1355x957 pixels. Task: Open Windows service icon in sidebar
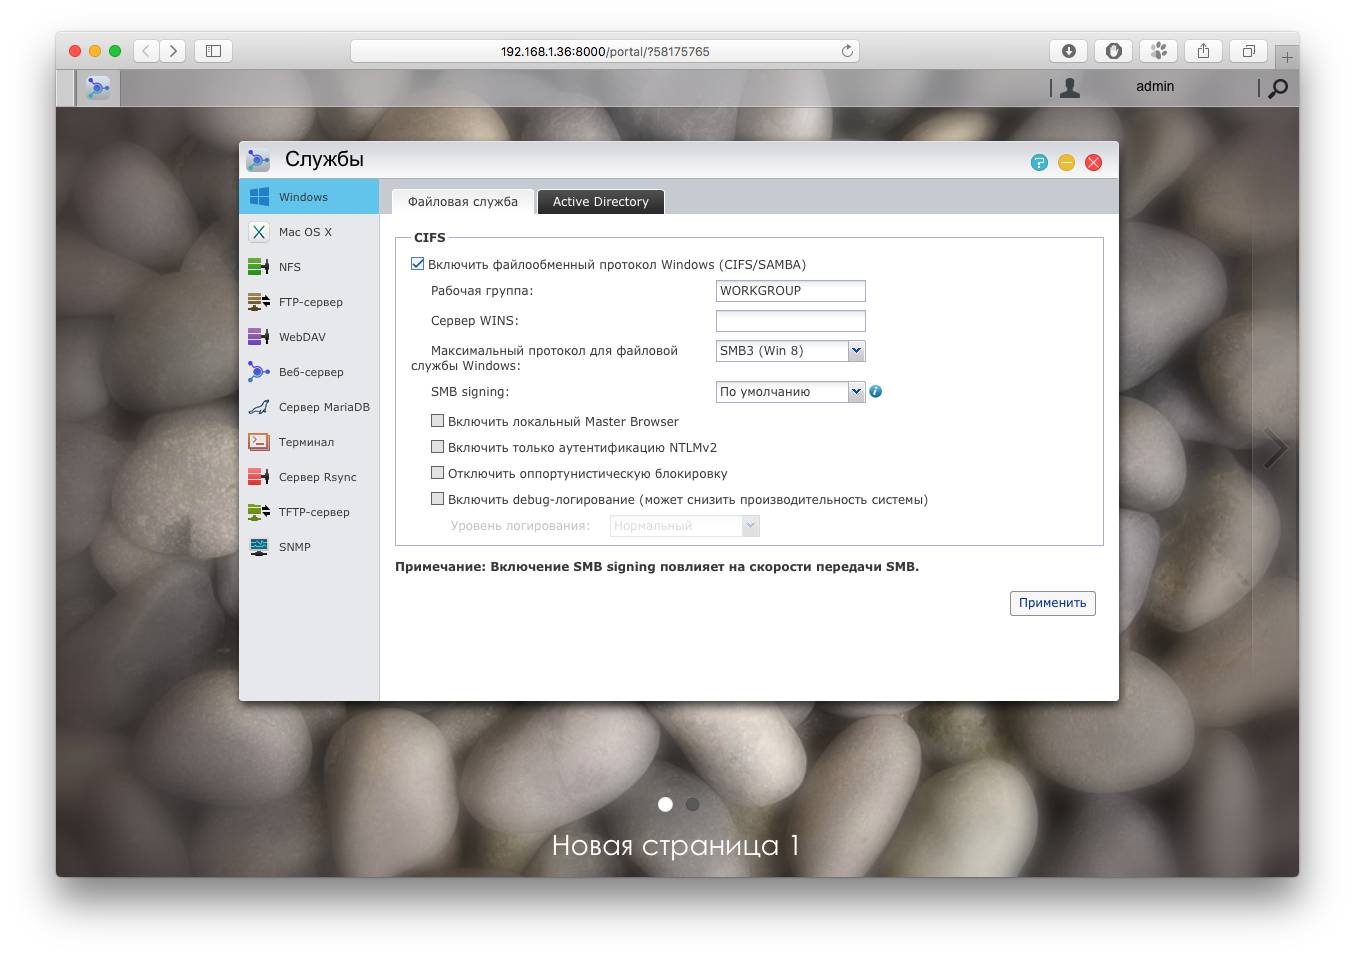click(259, 197)
